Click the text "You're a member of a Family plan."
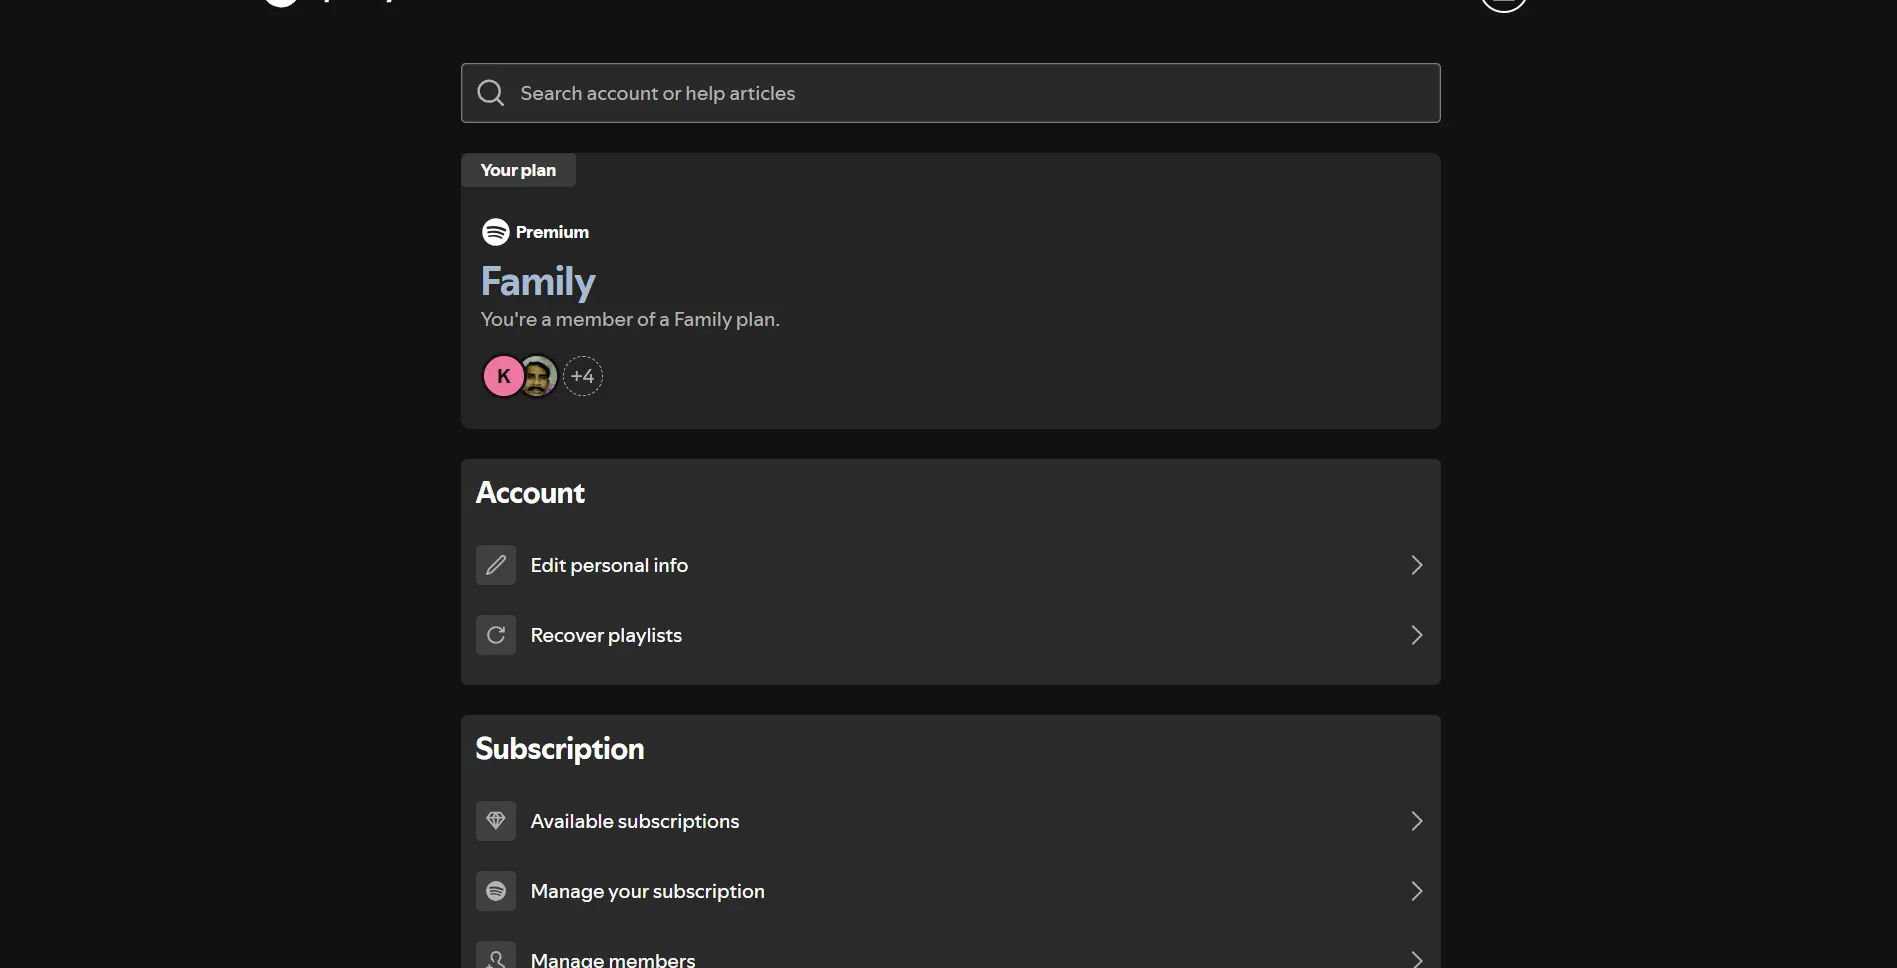1897x968 pixels. pos(630,320)
